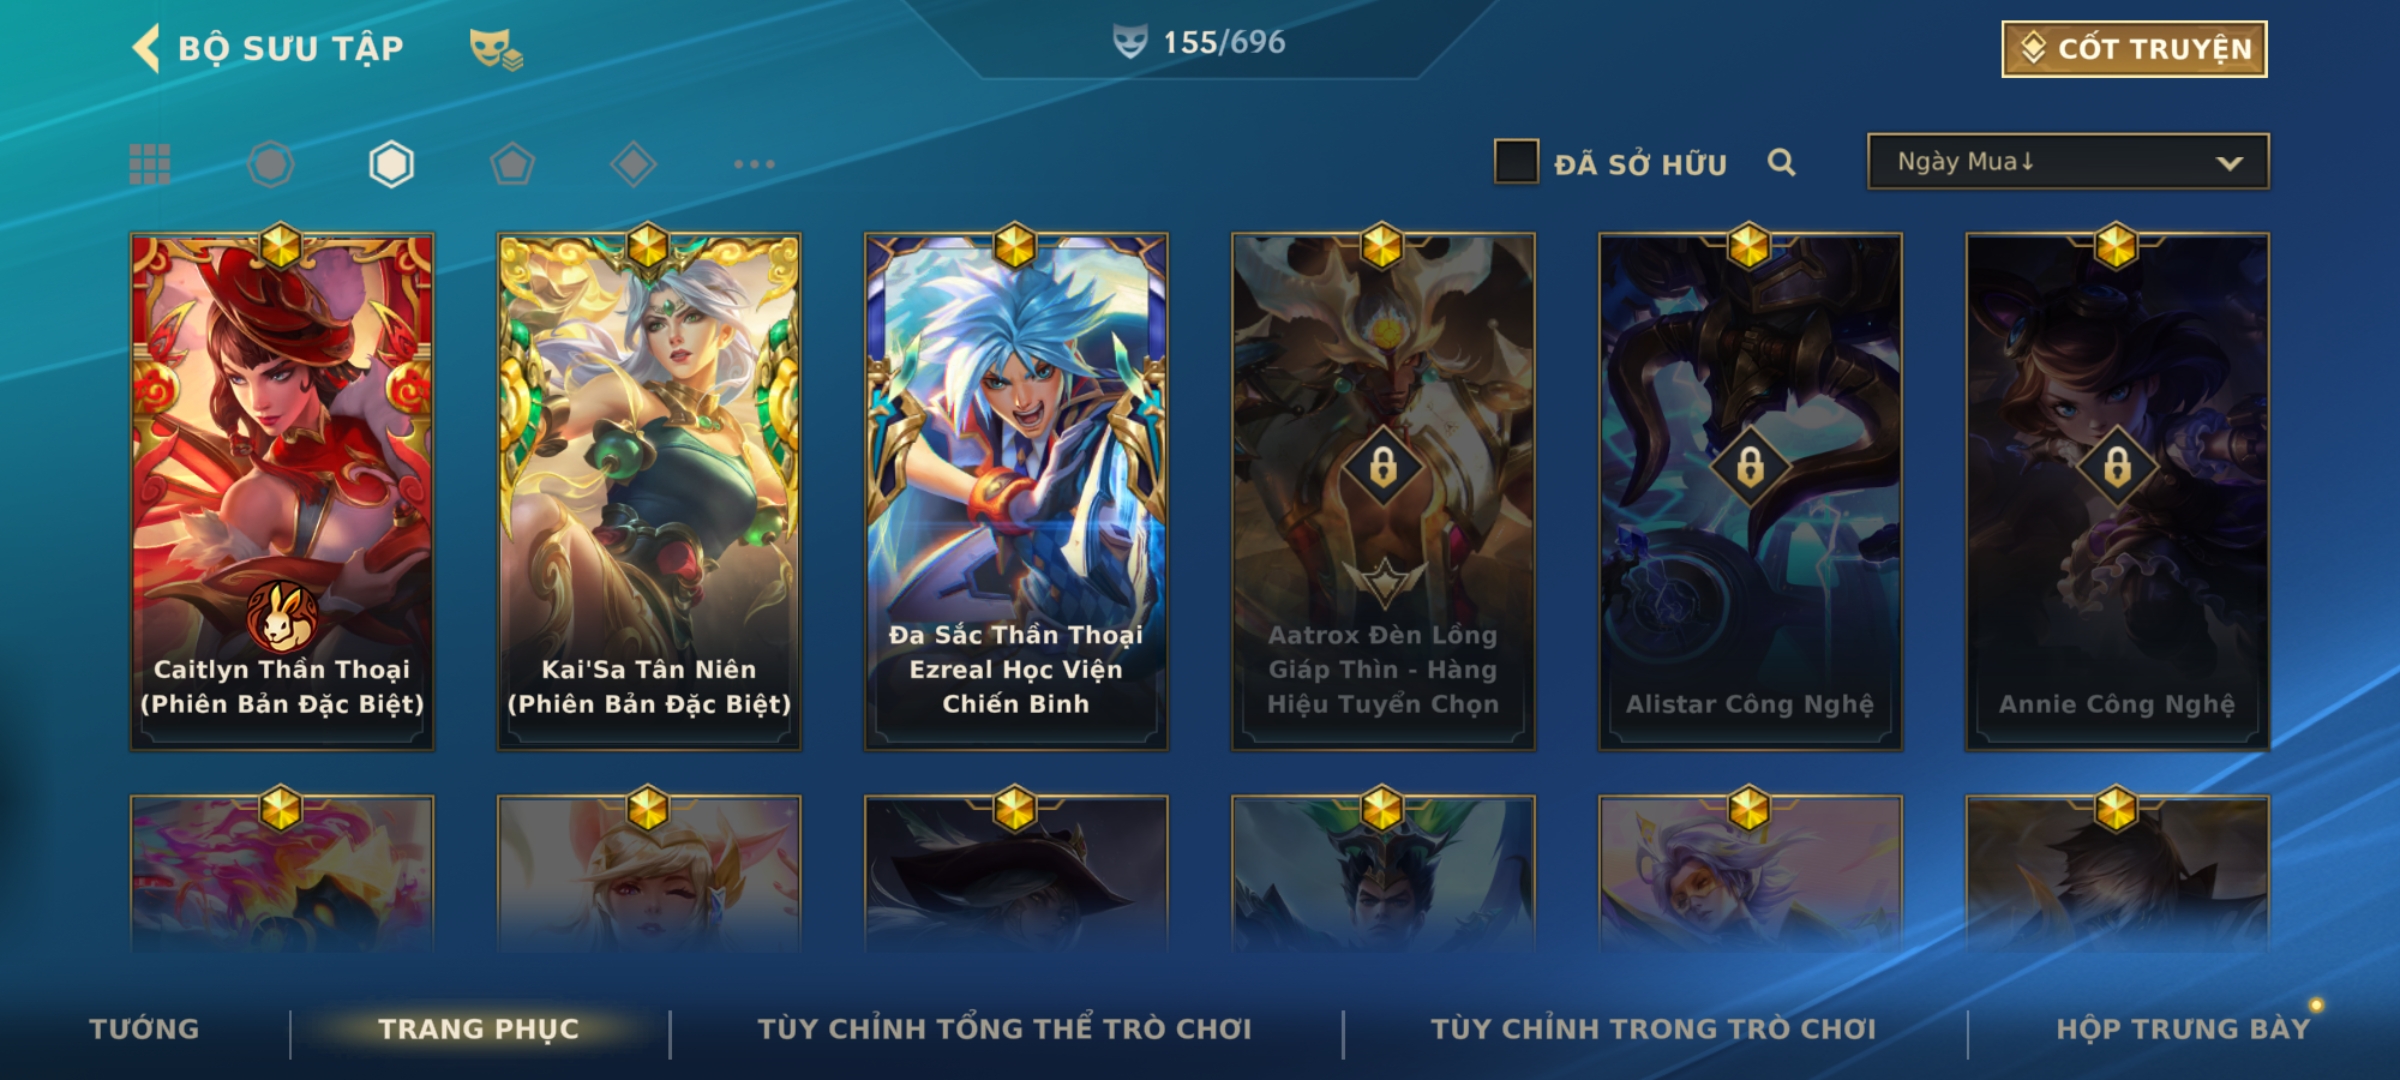Image resolution: width=2400 pixels, height=1080 pixels.
Task: Open the Tùy Chỉnh Trong Trò Chơi tab
Action: [x=1654, y=1029]
